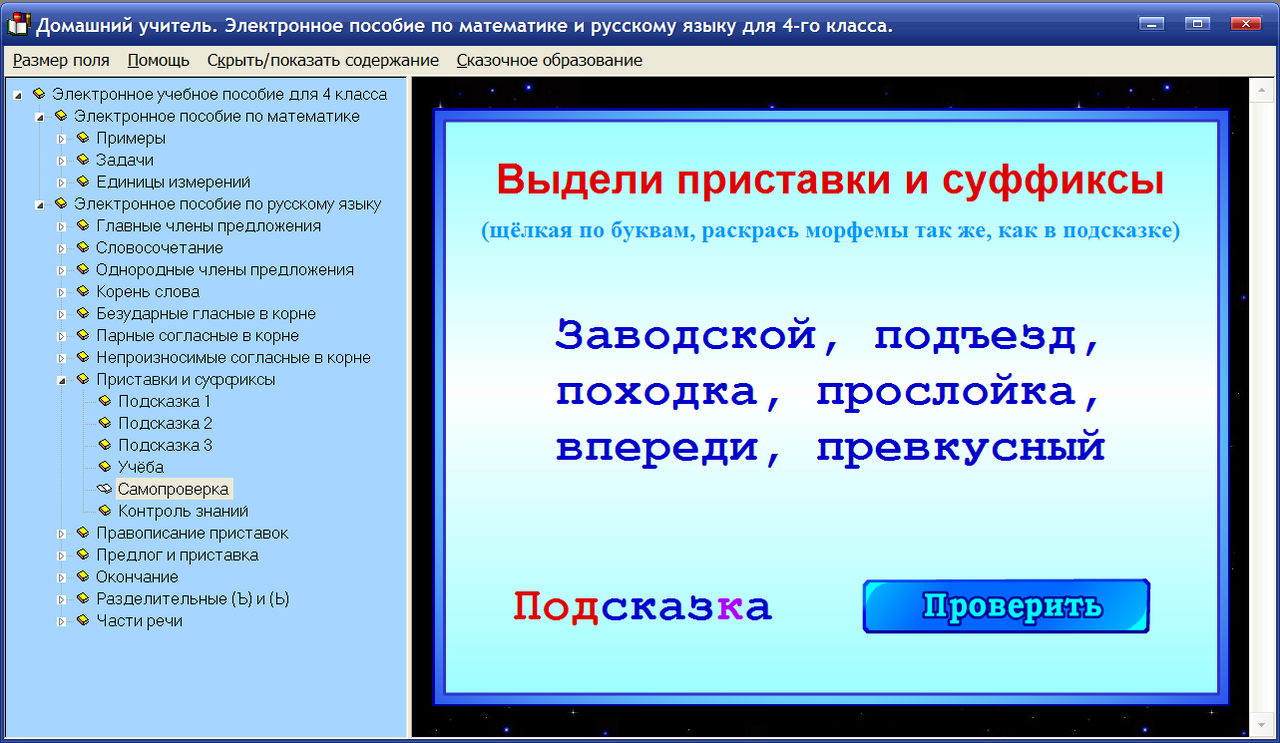Screen dimensions: 1280x743
Task: Expand the Разделительные (Ъ) и (Ь) node
Action: (x=62, y=599)
